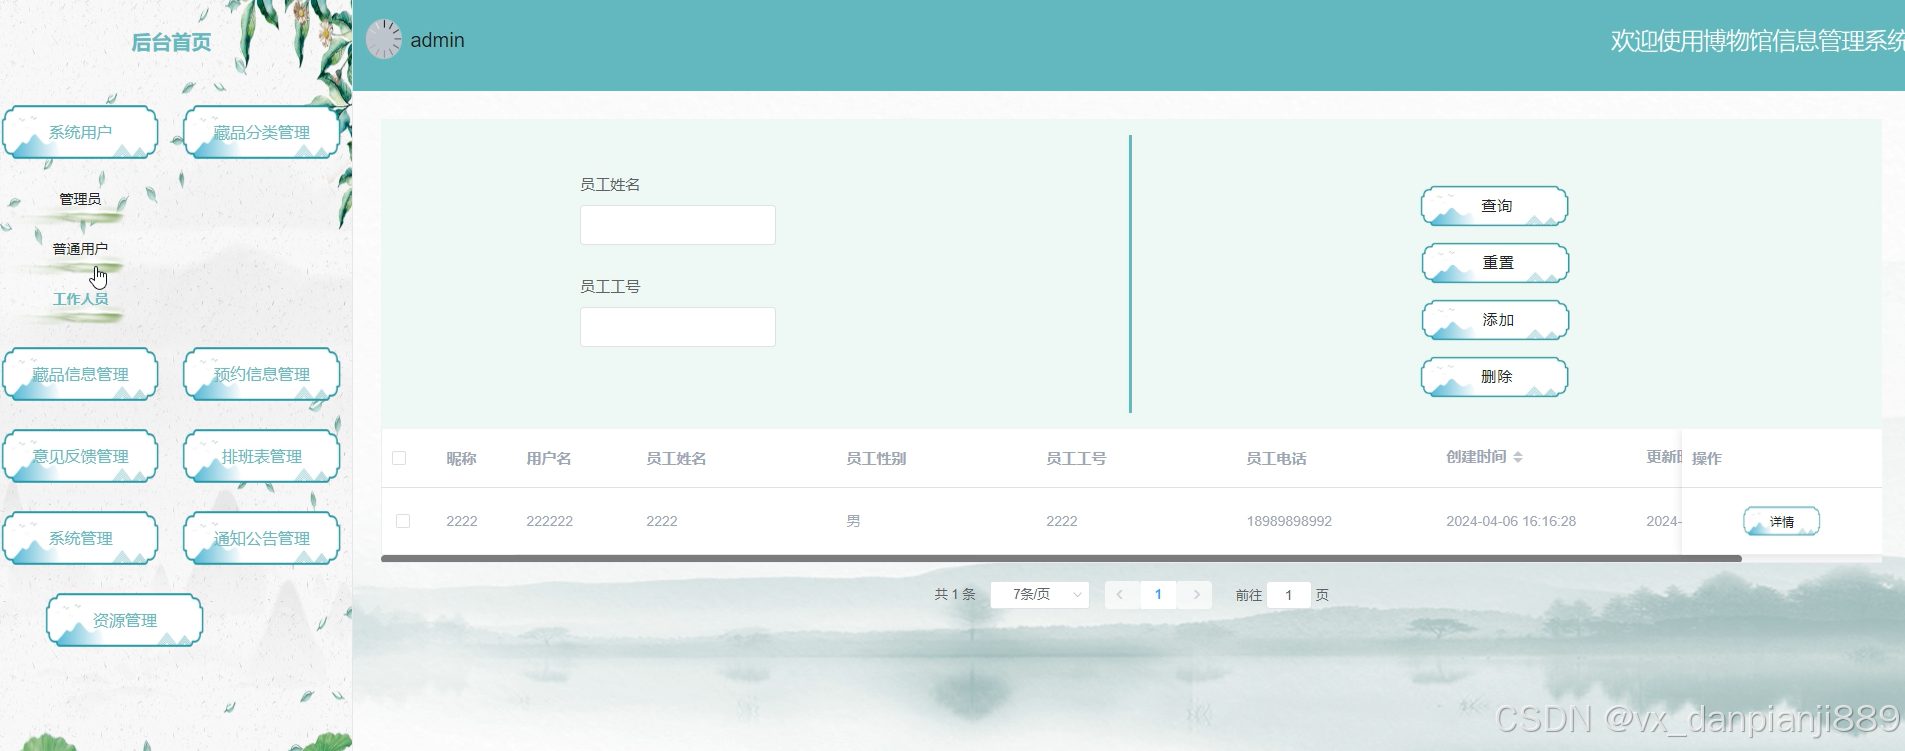Click username cell 222222
This screenshot has width=1905, height=751.
pos(549,521)
